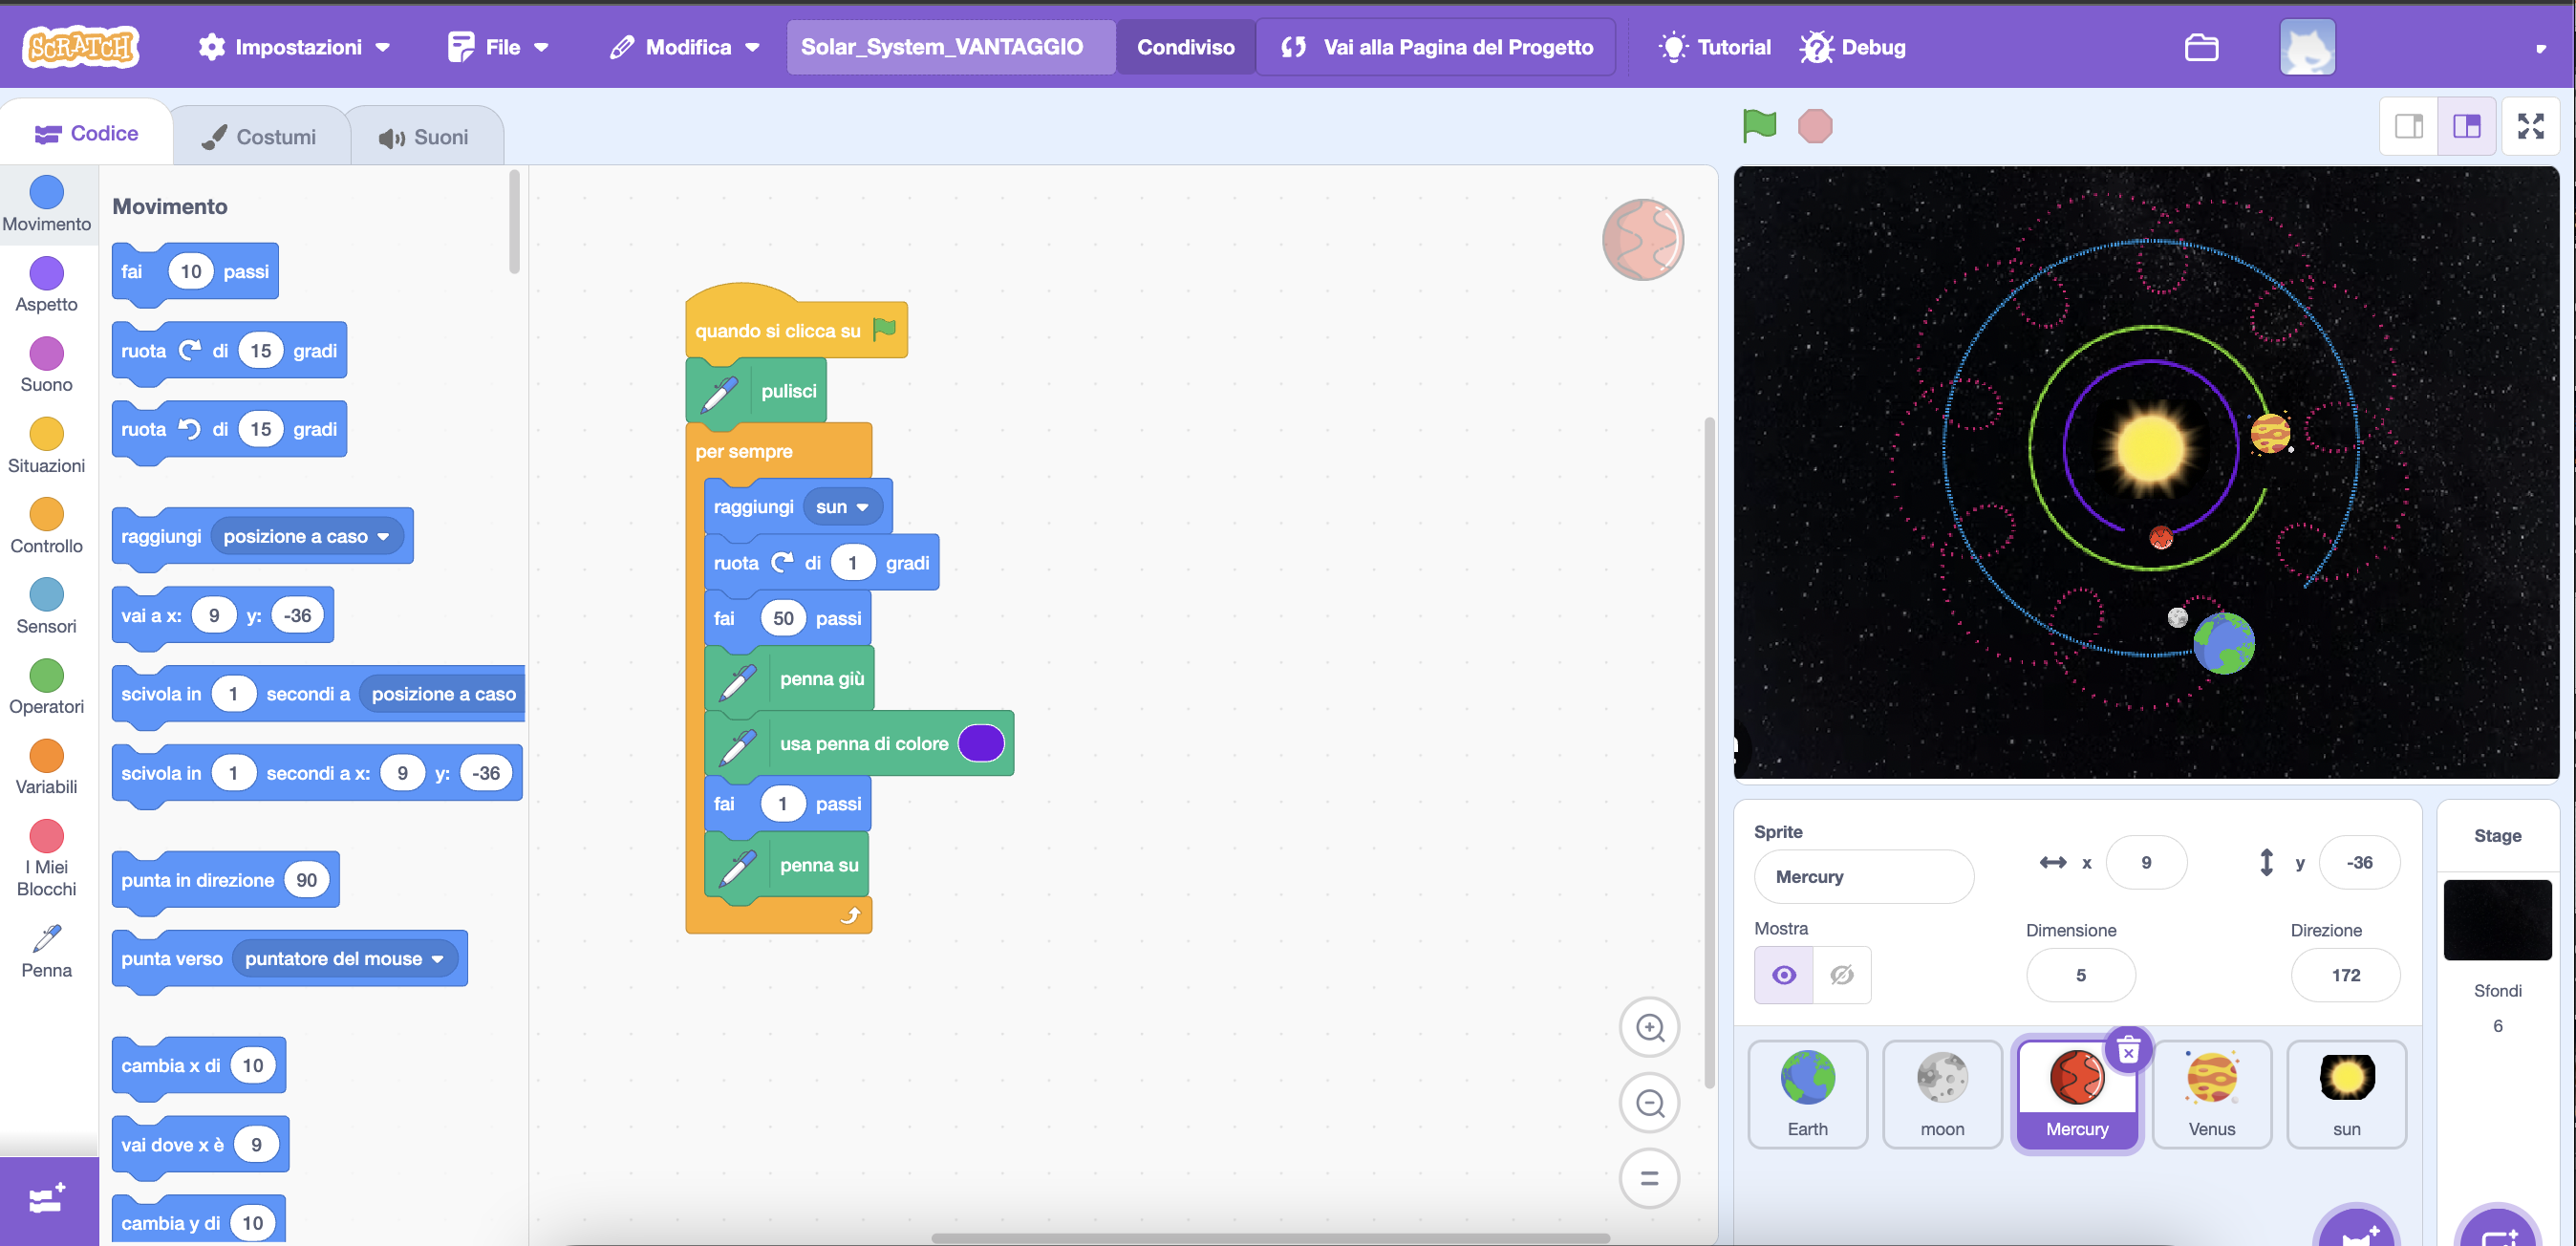Open My Stuff folder icon
The image size is (2576, 1246).
pyautogui.click(x=2201, y=47)
